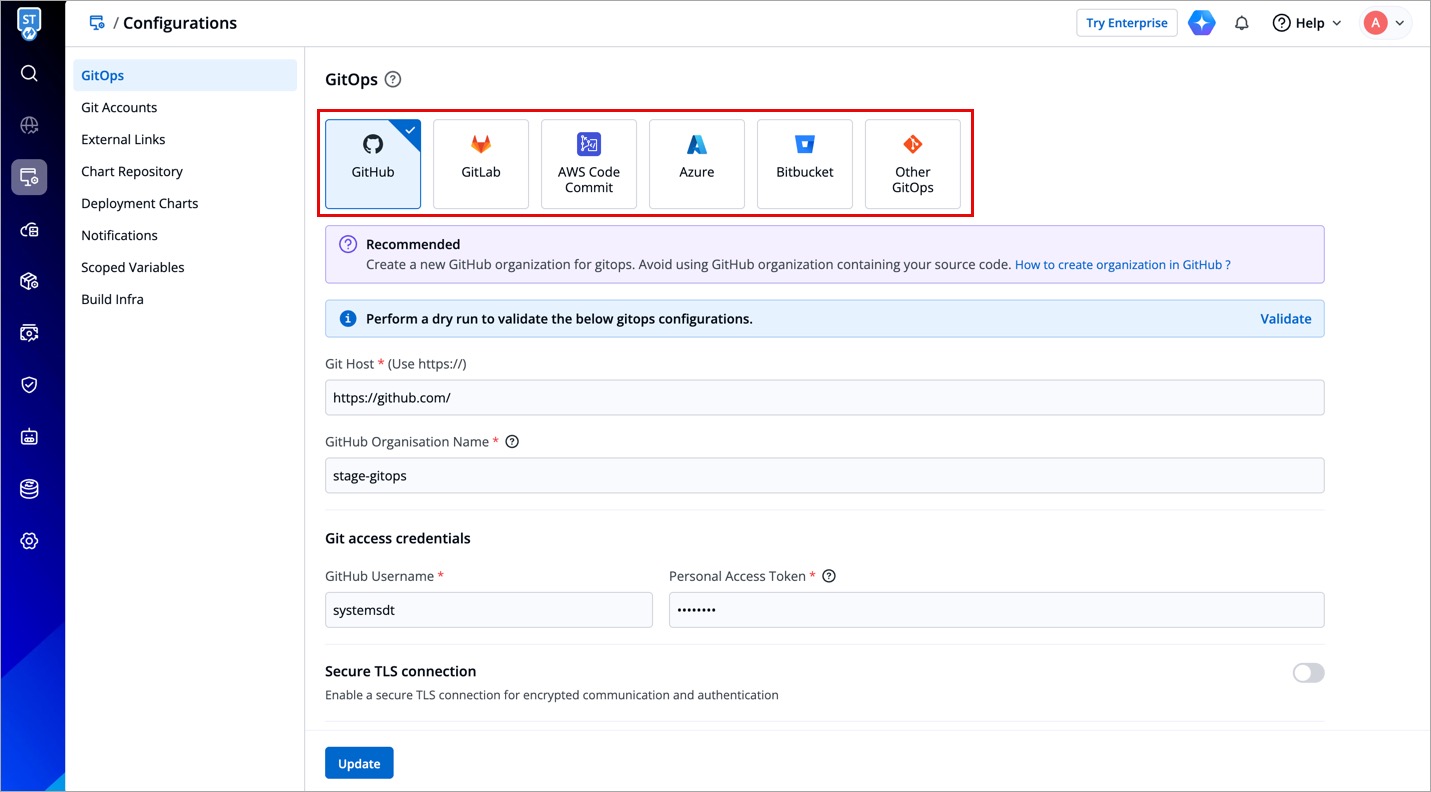The width and height of the screenshot is (1431, 792).
Task: Choose the Bitbucket provider tile
Action: coord(805,164)
